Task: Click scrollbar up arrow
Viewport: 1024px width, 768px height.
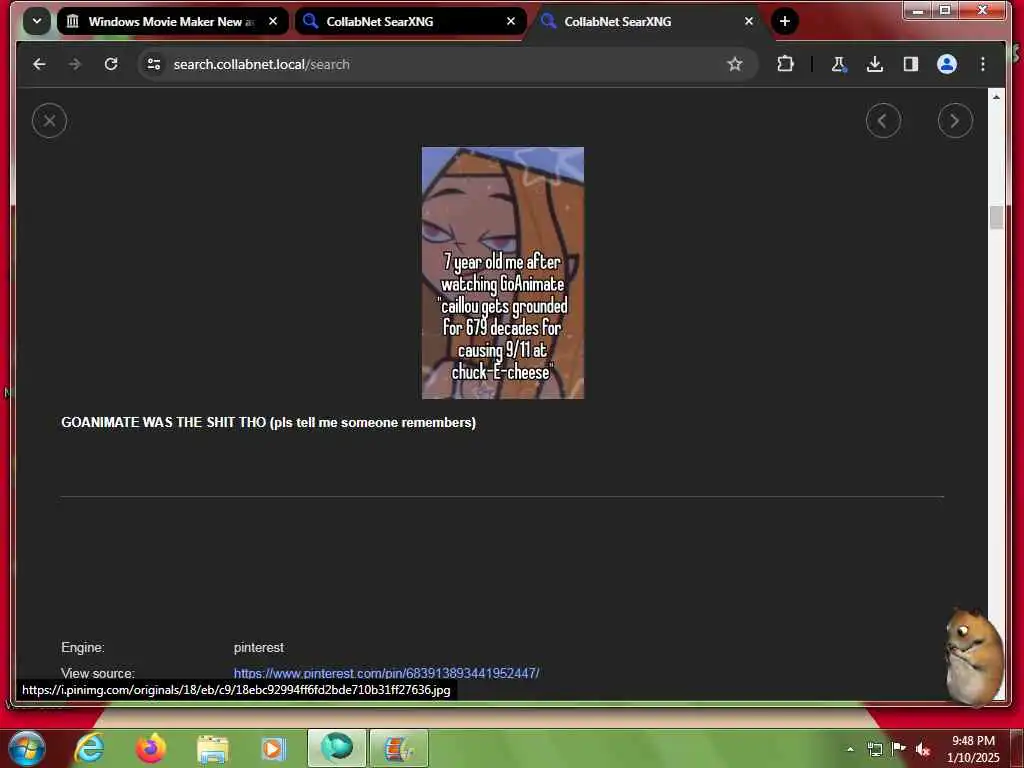Action: coord(996,97)
